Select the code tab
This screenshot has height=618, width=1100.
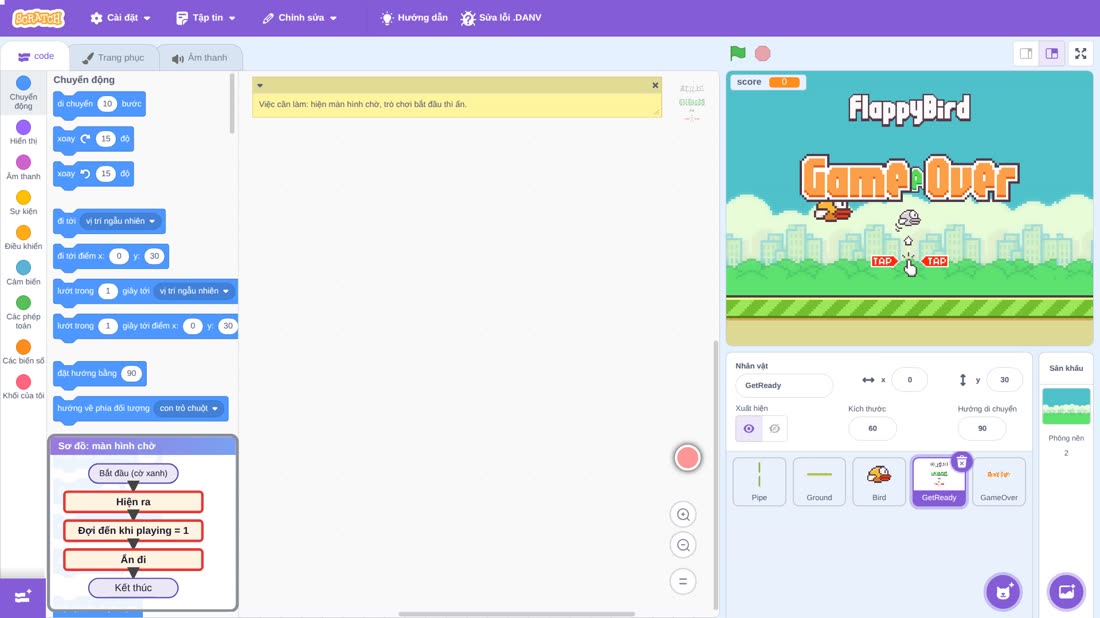click(x=36, y=56)
